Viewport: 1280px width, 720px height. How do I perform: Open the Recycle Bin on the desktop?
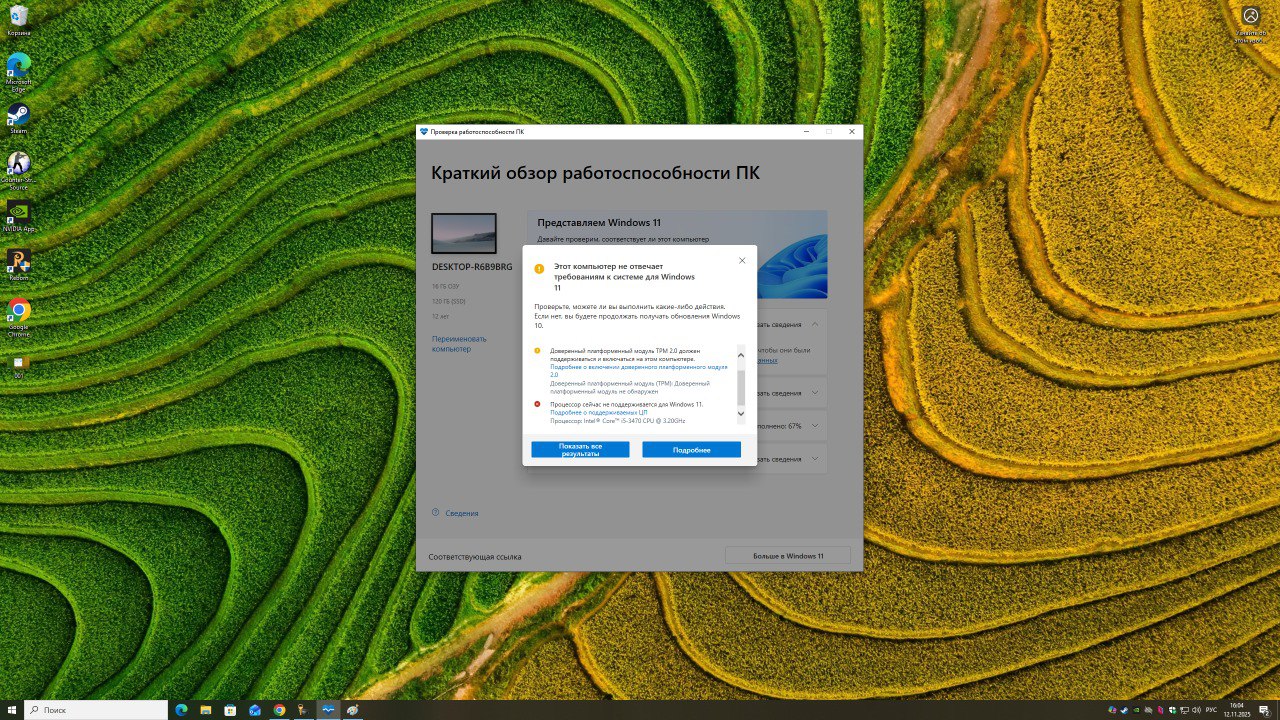click(18, 17)
